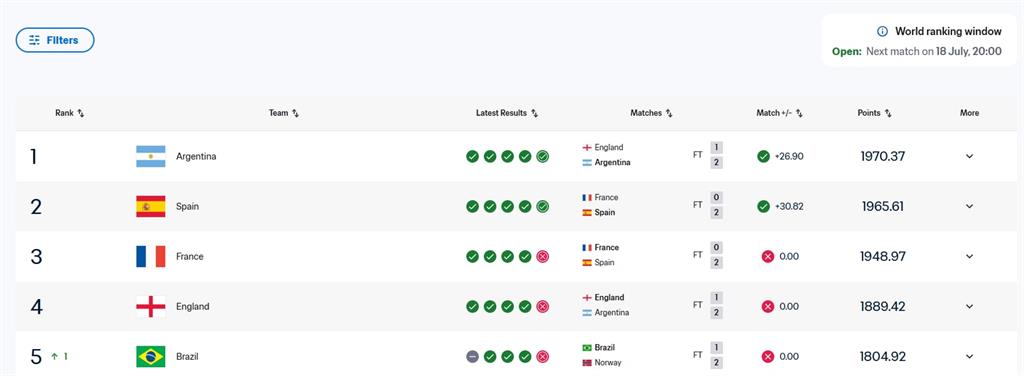Open the Spain team link
This screenshot has width=1024, height=376.
click(x=187, y=206)
